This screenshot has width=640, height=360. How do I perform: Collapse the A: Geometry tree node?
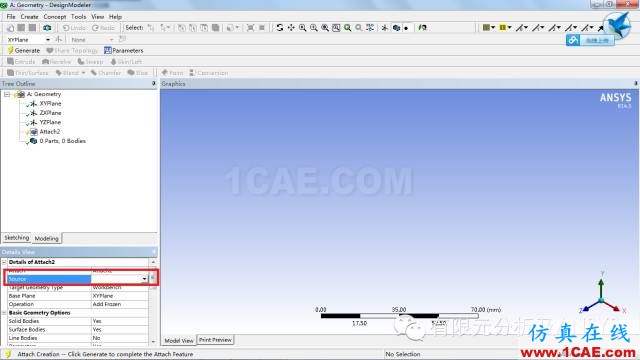(x=7, y=94)
